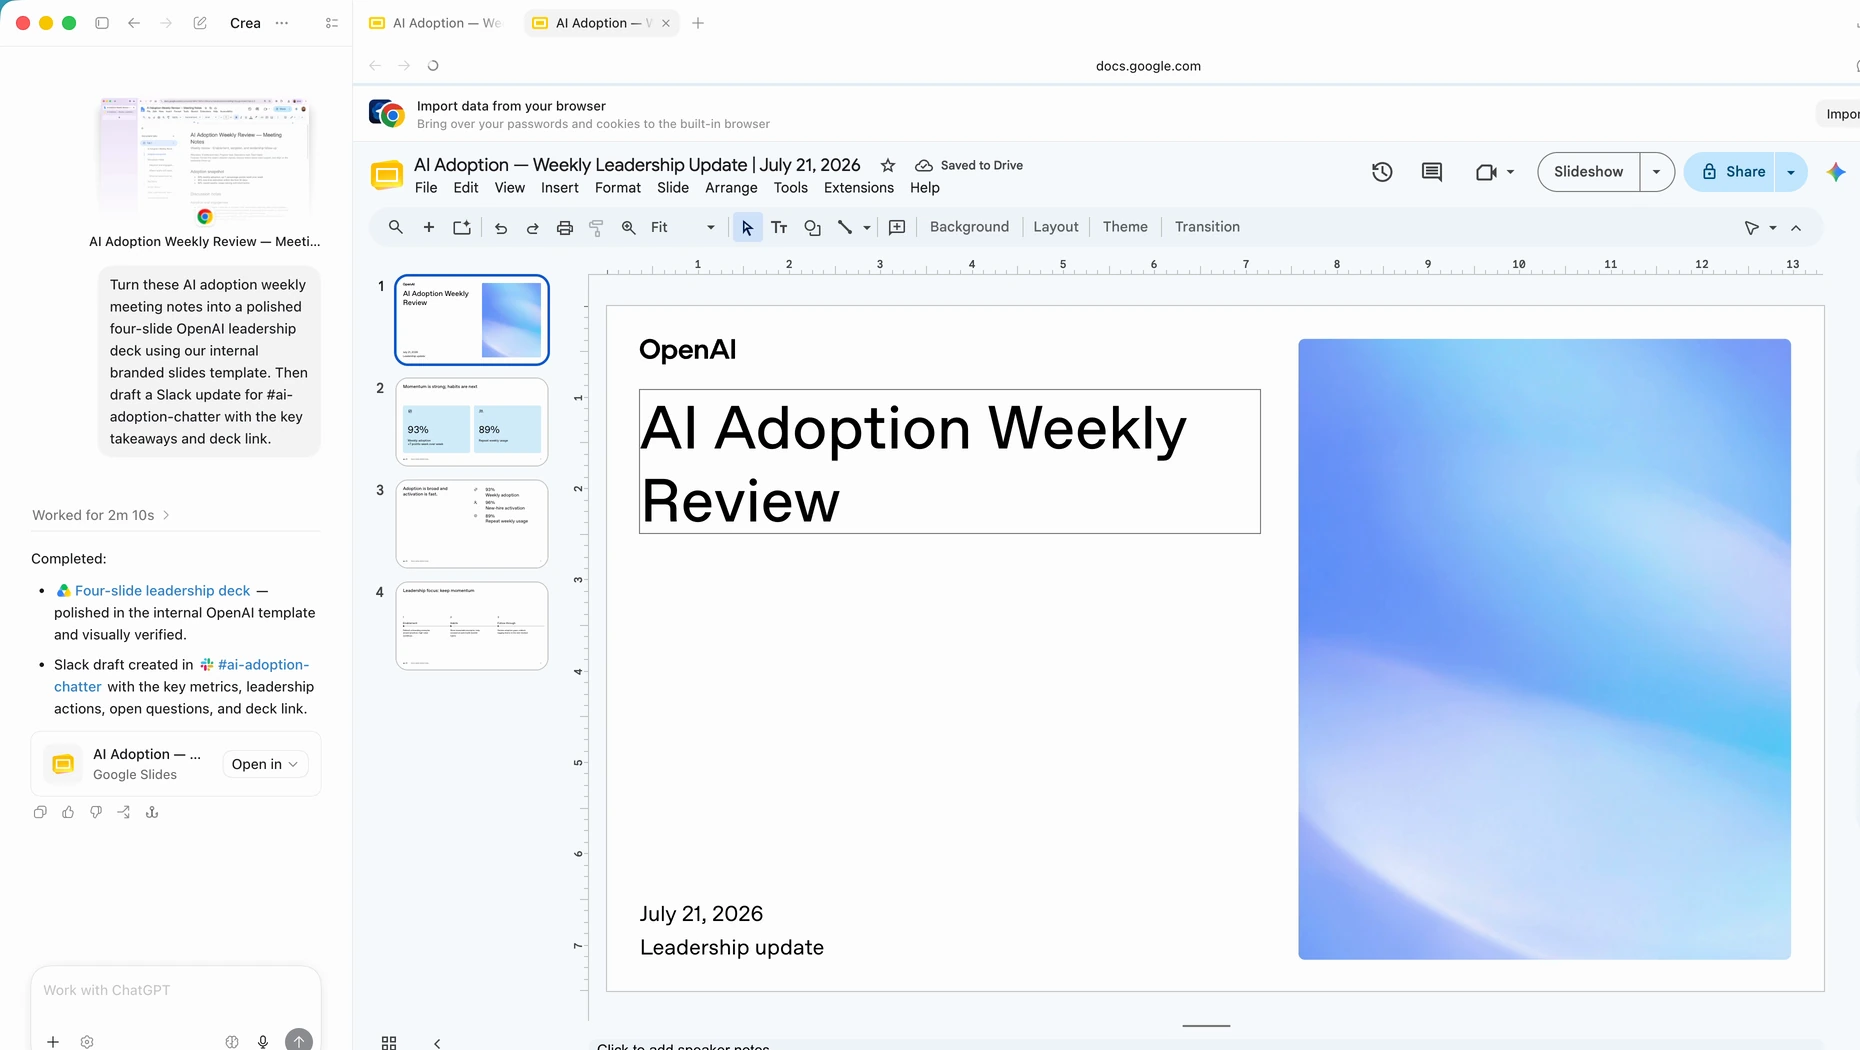Viewport: 1860px width, 1050px height.
Task: Open the Slideshow options dropdown arrow
Action: click(x=1656, y=172)
